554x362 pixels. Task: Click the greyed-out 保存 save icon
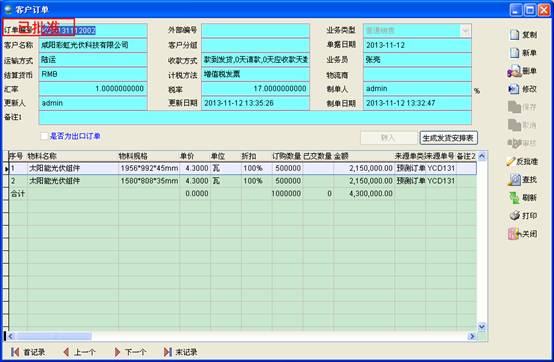(x=514, y=107)
